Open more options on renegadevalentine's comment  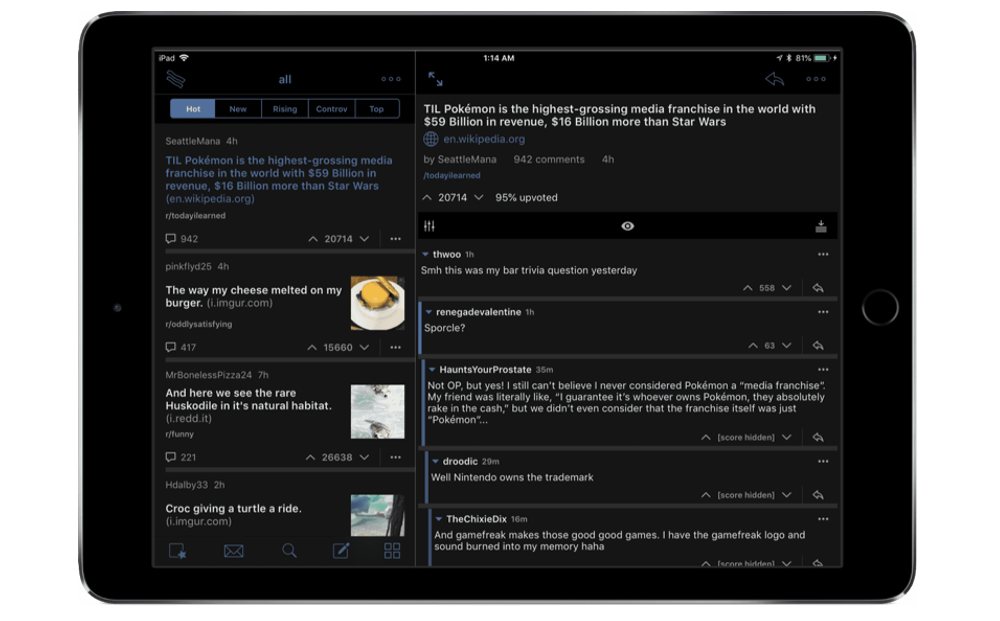823,312
